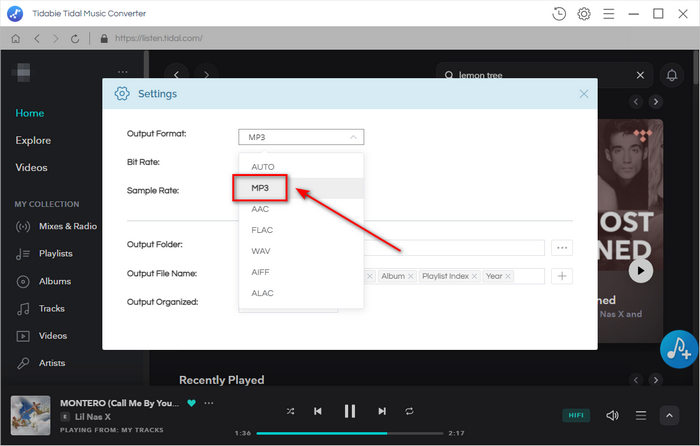The height and width of the screenshot is (446, 700).
Task: Play the featured album card
Action: (641, 271)
